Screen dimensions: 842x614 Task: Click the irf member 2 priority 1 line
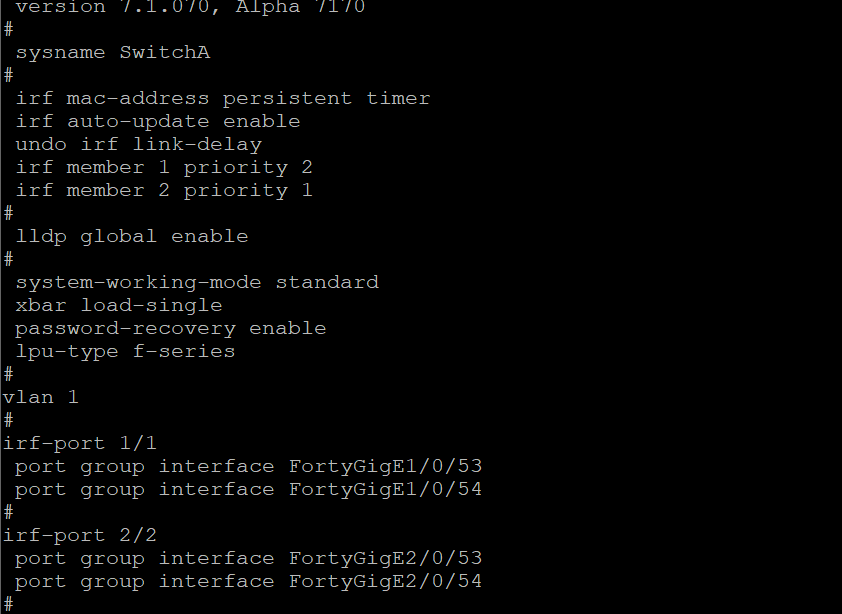pos(164,190)
